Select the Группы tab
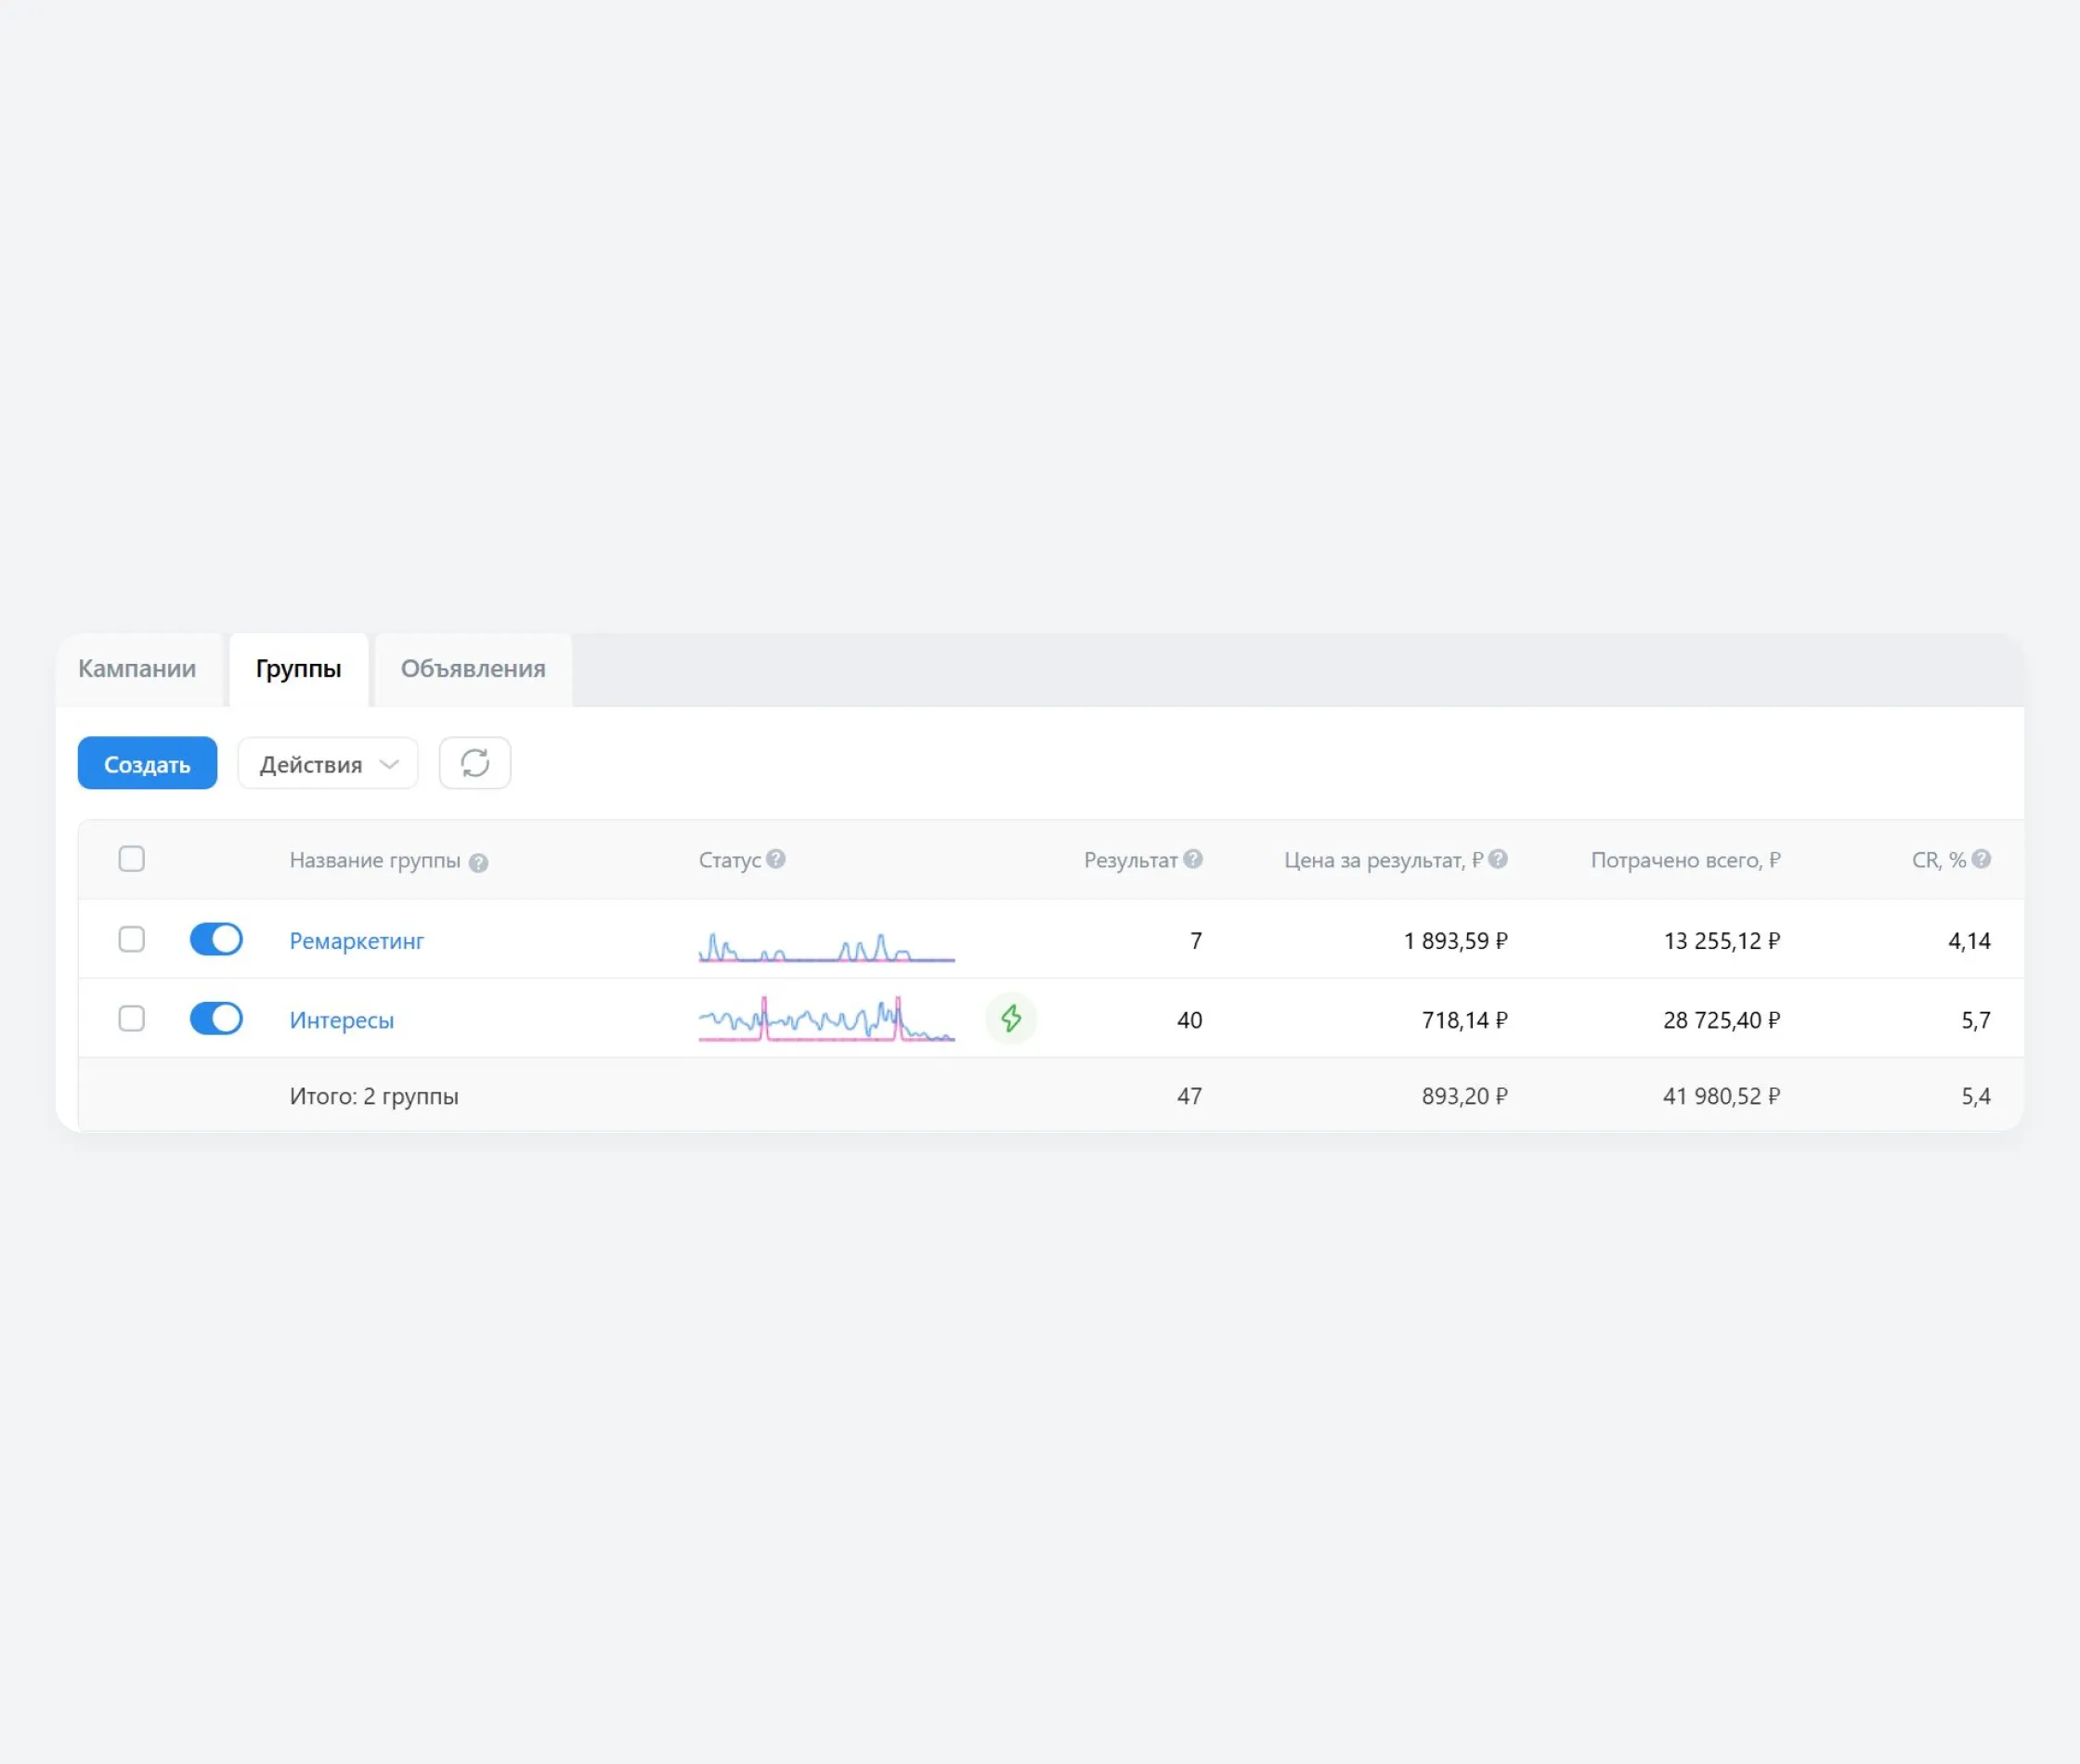This screenshot has height=1764, width=2080. coord(299,669)
